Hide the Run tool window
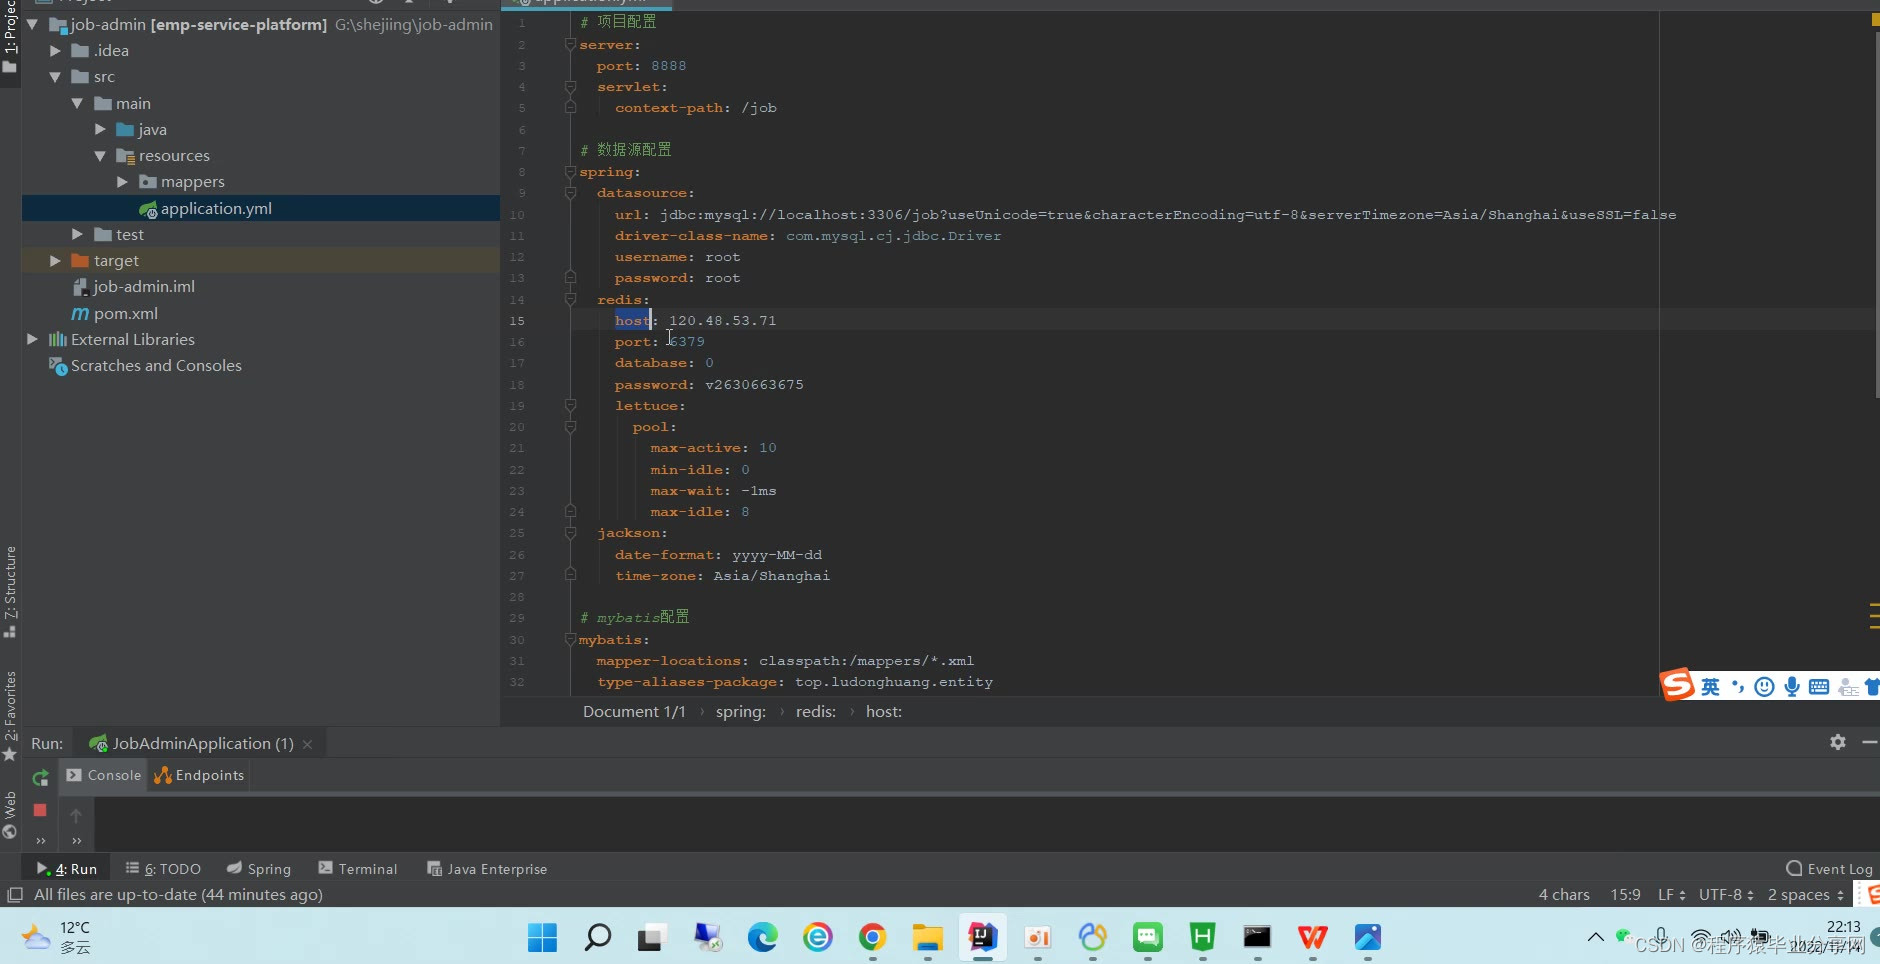 pos(1869,742)
